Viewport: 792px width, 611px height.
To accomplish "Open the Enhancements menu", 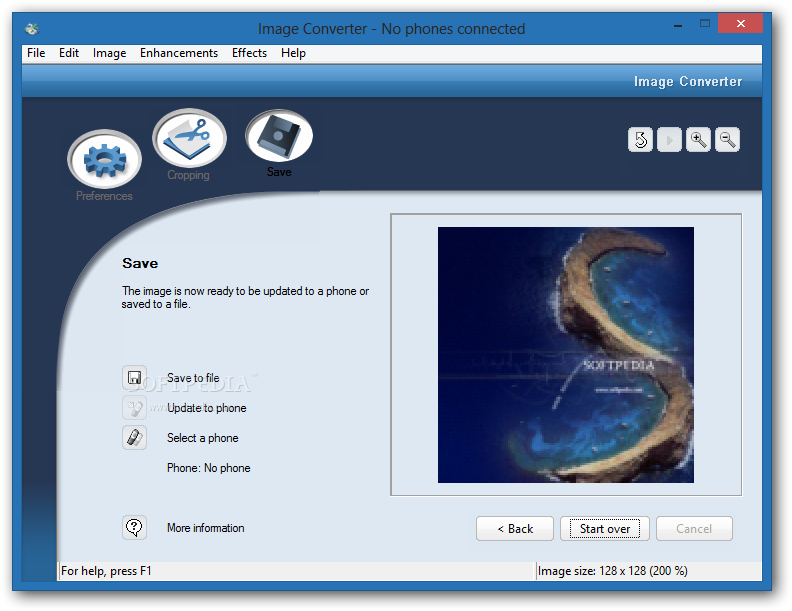I will point(179,53).
